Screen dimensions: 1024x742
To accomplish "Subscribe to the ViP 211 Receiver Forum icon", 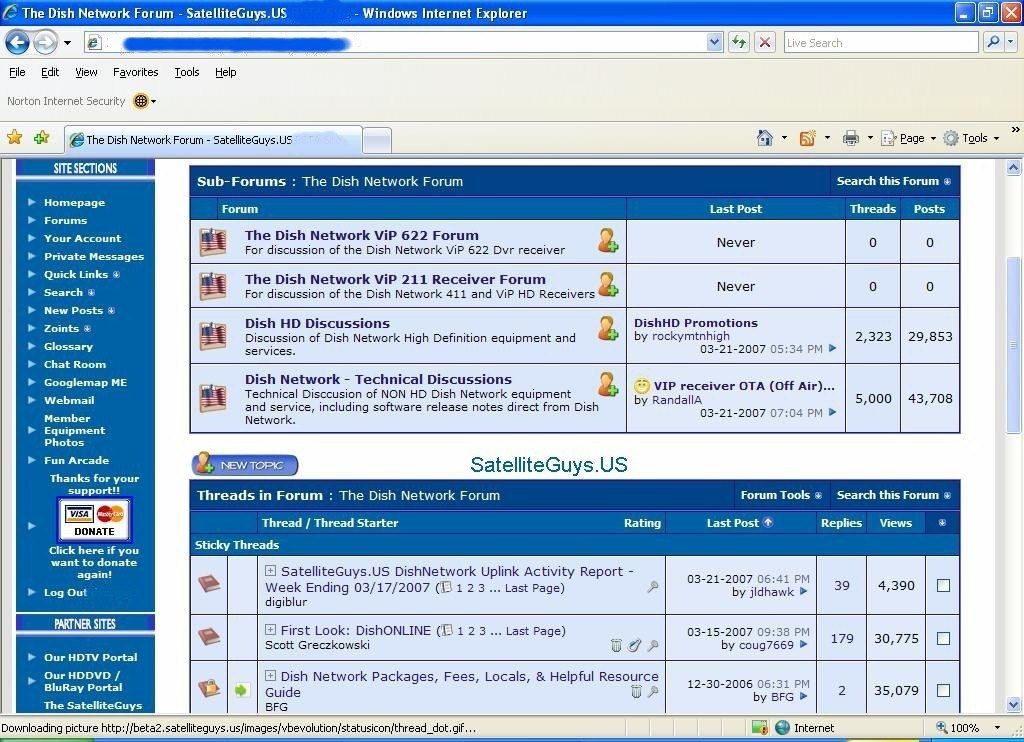I will 608,284.
